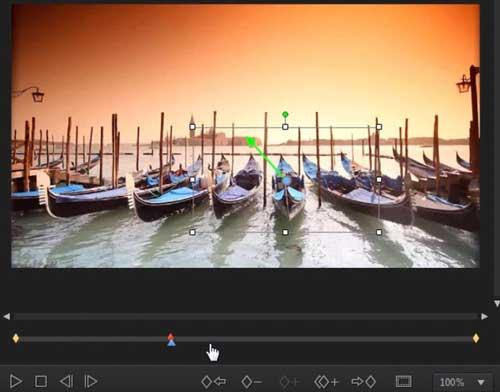Stop playback with the square Stop button

pyautogui.click(x=41, y=381)
